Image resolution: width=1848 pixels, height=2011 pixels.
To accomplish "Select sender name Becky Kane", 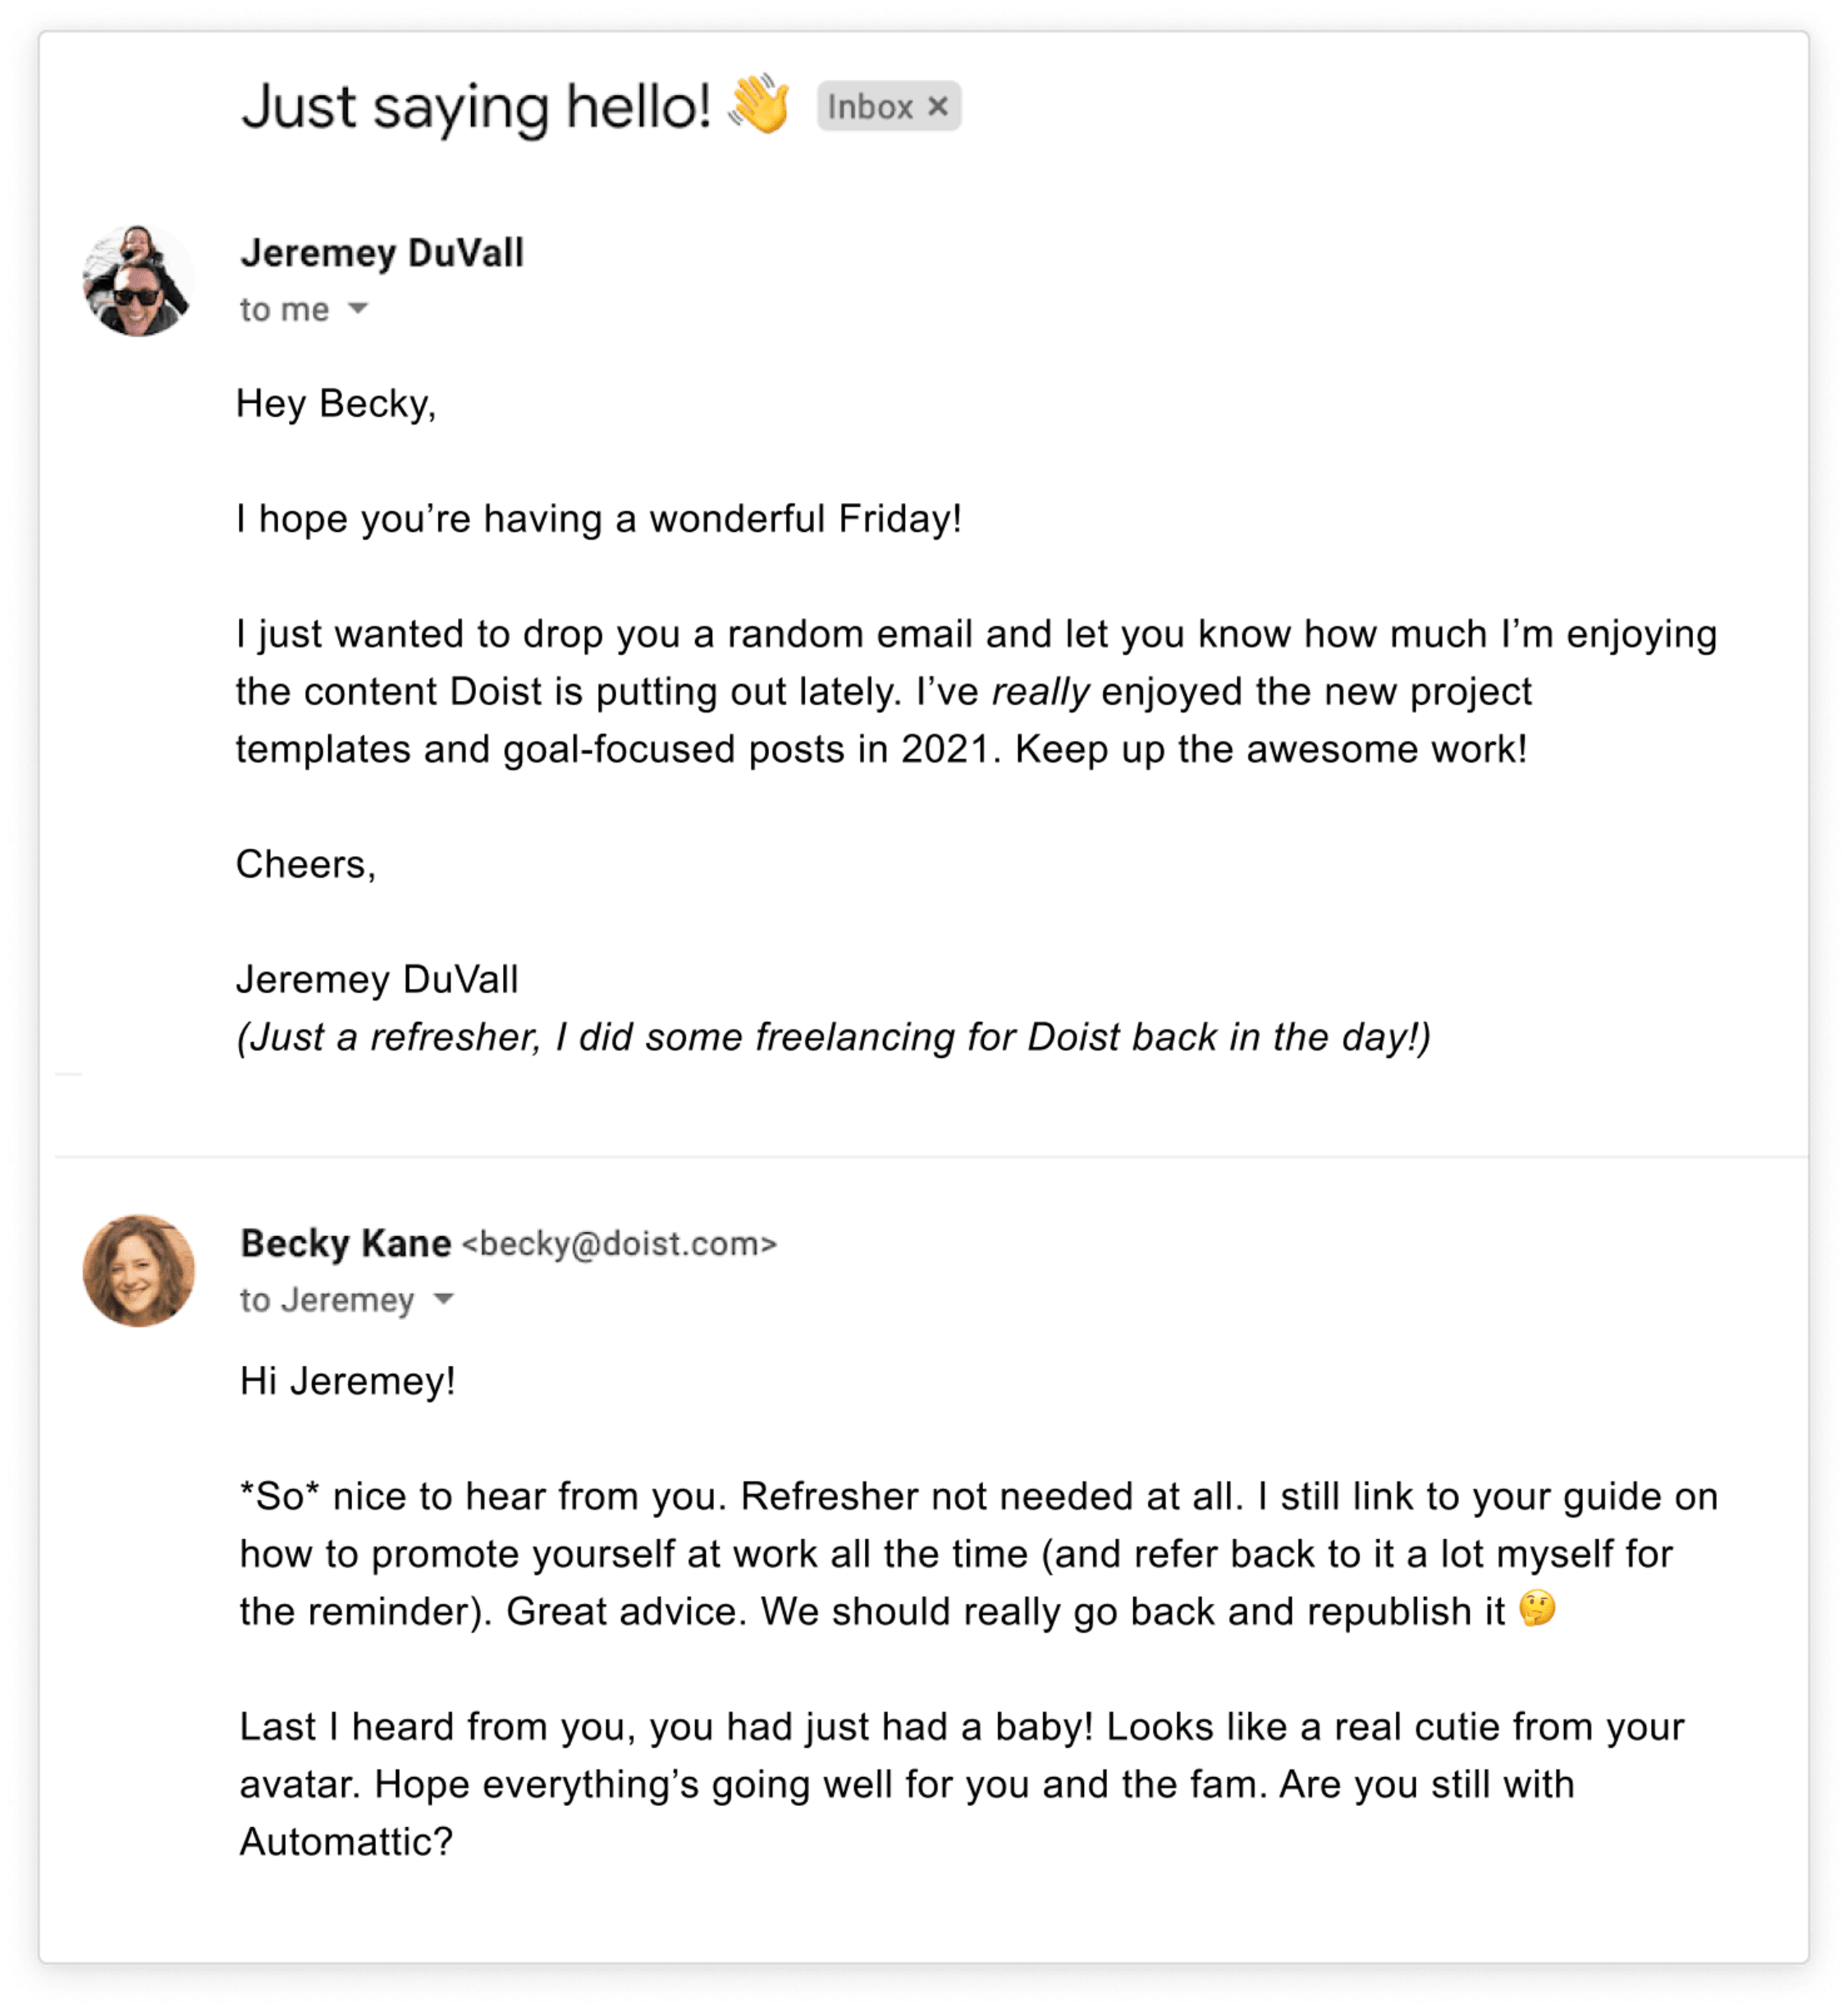I will click(346, 1243).
